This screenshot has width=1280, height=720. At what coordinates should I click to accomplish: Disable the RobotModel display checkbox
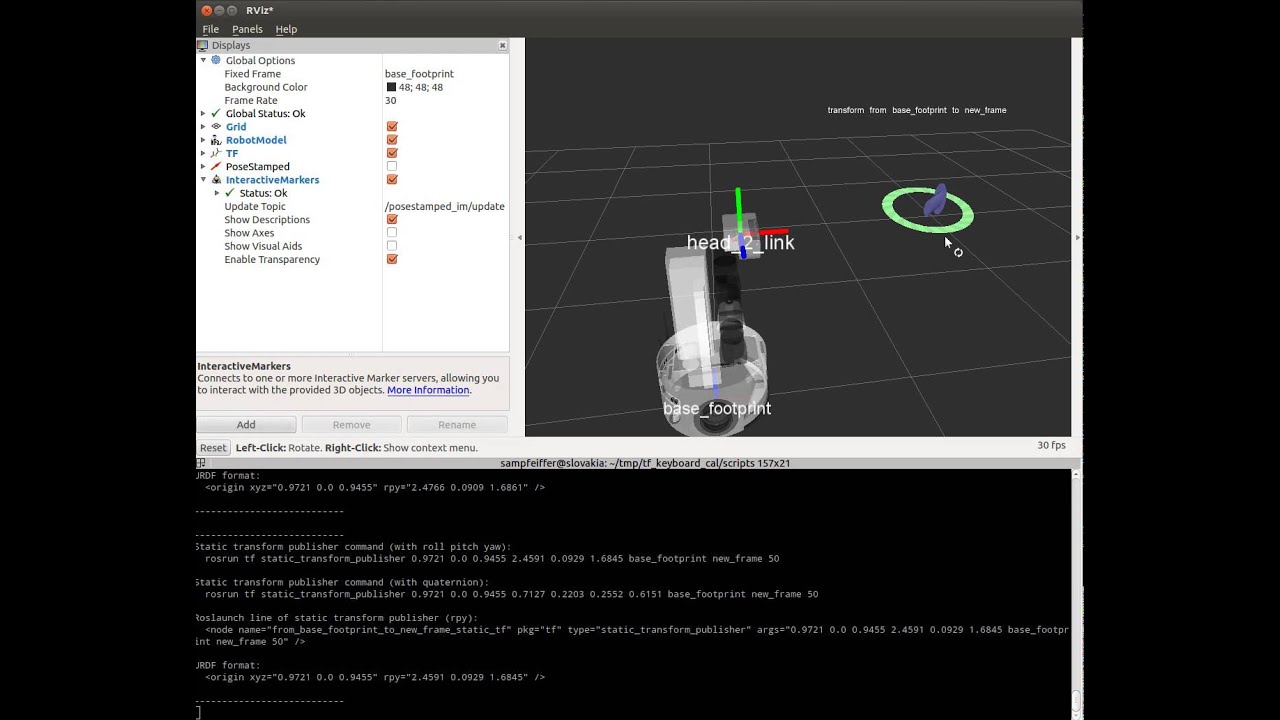pos(392,140)
